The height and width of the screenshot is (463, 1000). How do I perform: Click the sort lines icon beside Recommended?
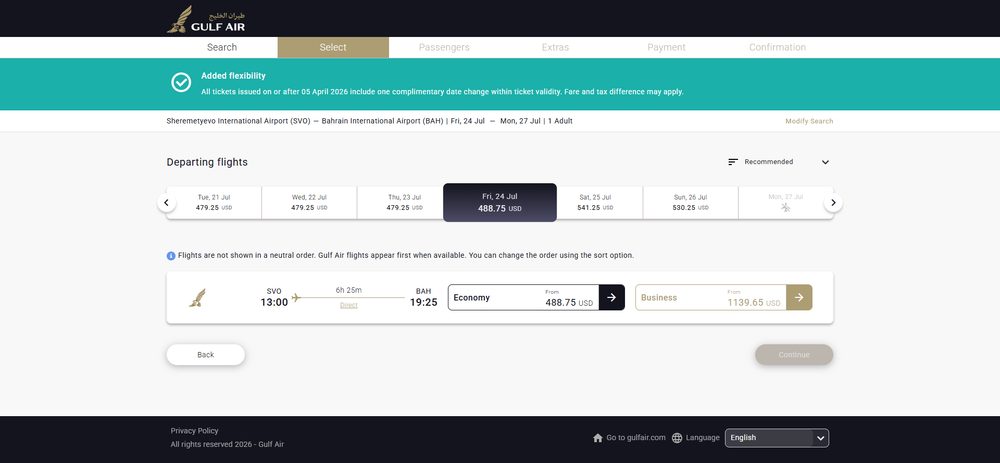coord(733,162)
